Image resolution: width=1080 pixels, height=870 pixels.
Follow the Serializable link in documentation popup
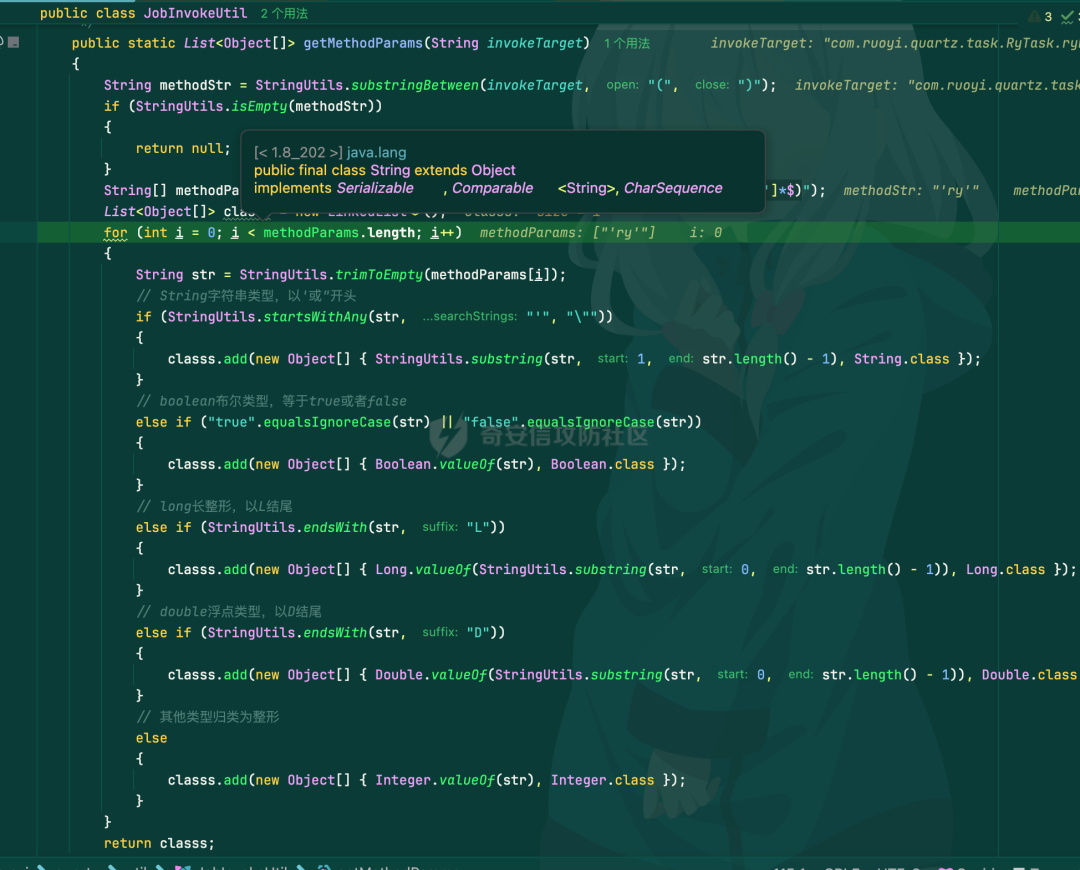(375, 188)
